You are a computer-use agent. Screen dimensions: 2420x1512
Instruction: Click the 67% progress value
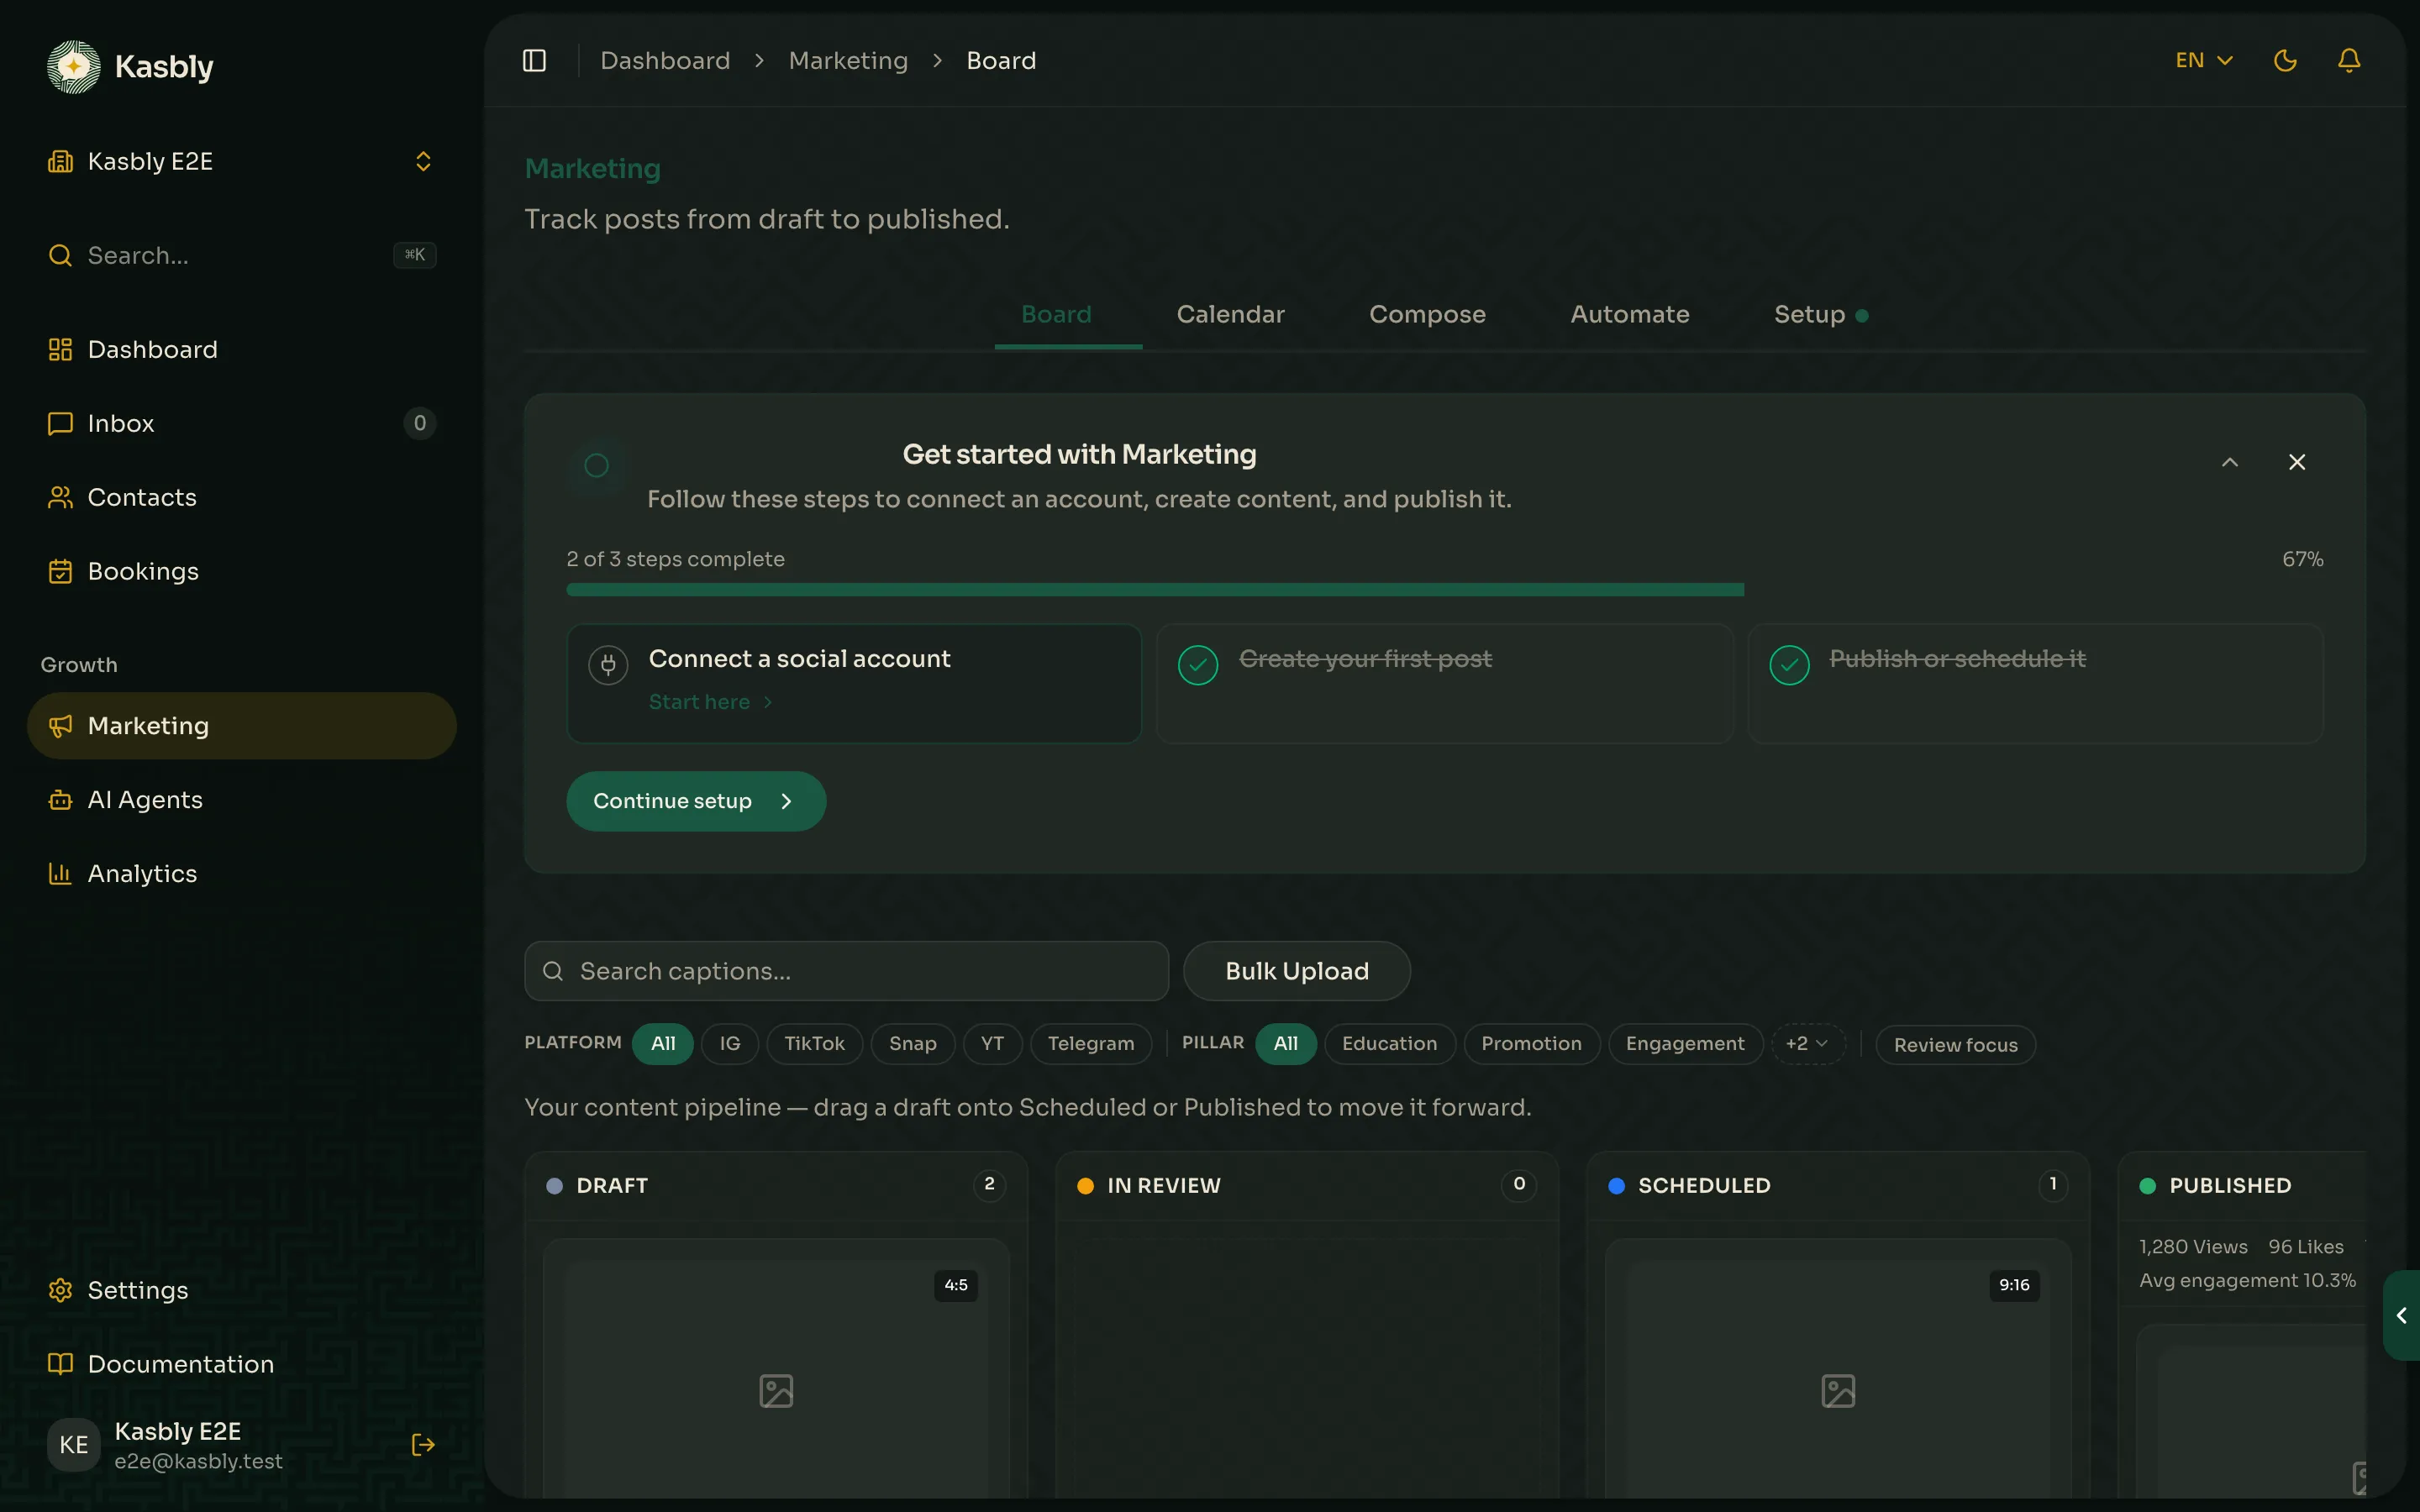2302,559
